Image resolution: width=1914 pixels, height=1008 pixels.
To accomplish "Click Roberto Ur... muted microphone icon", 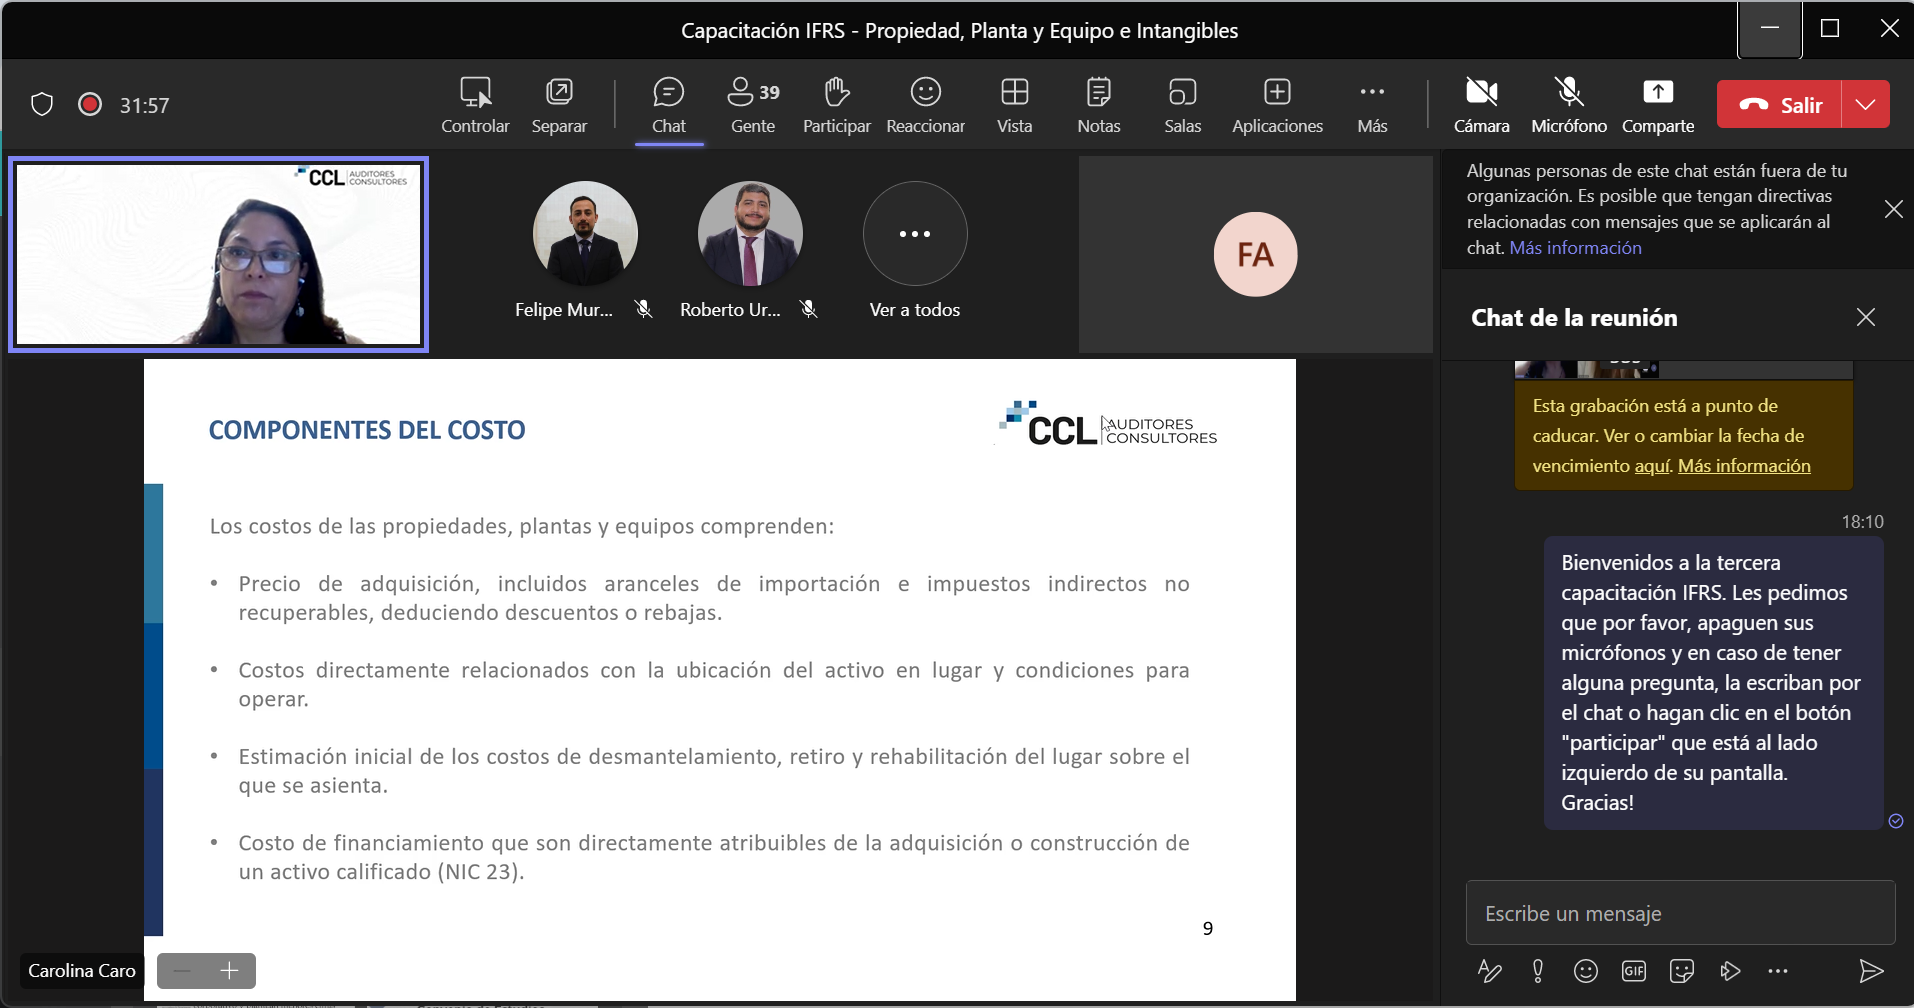I will pyautogui.click(x=809, y=310).
